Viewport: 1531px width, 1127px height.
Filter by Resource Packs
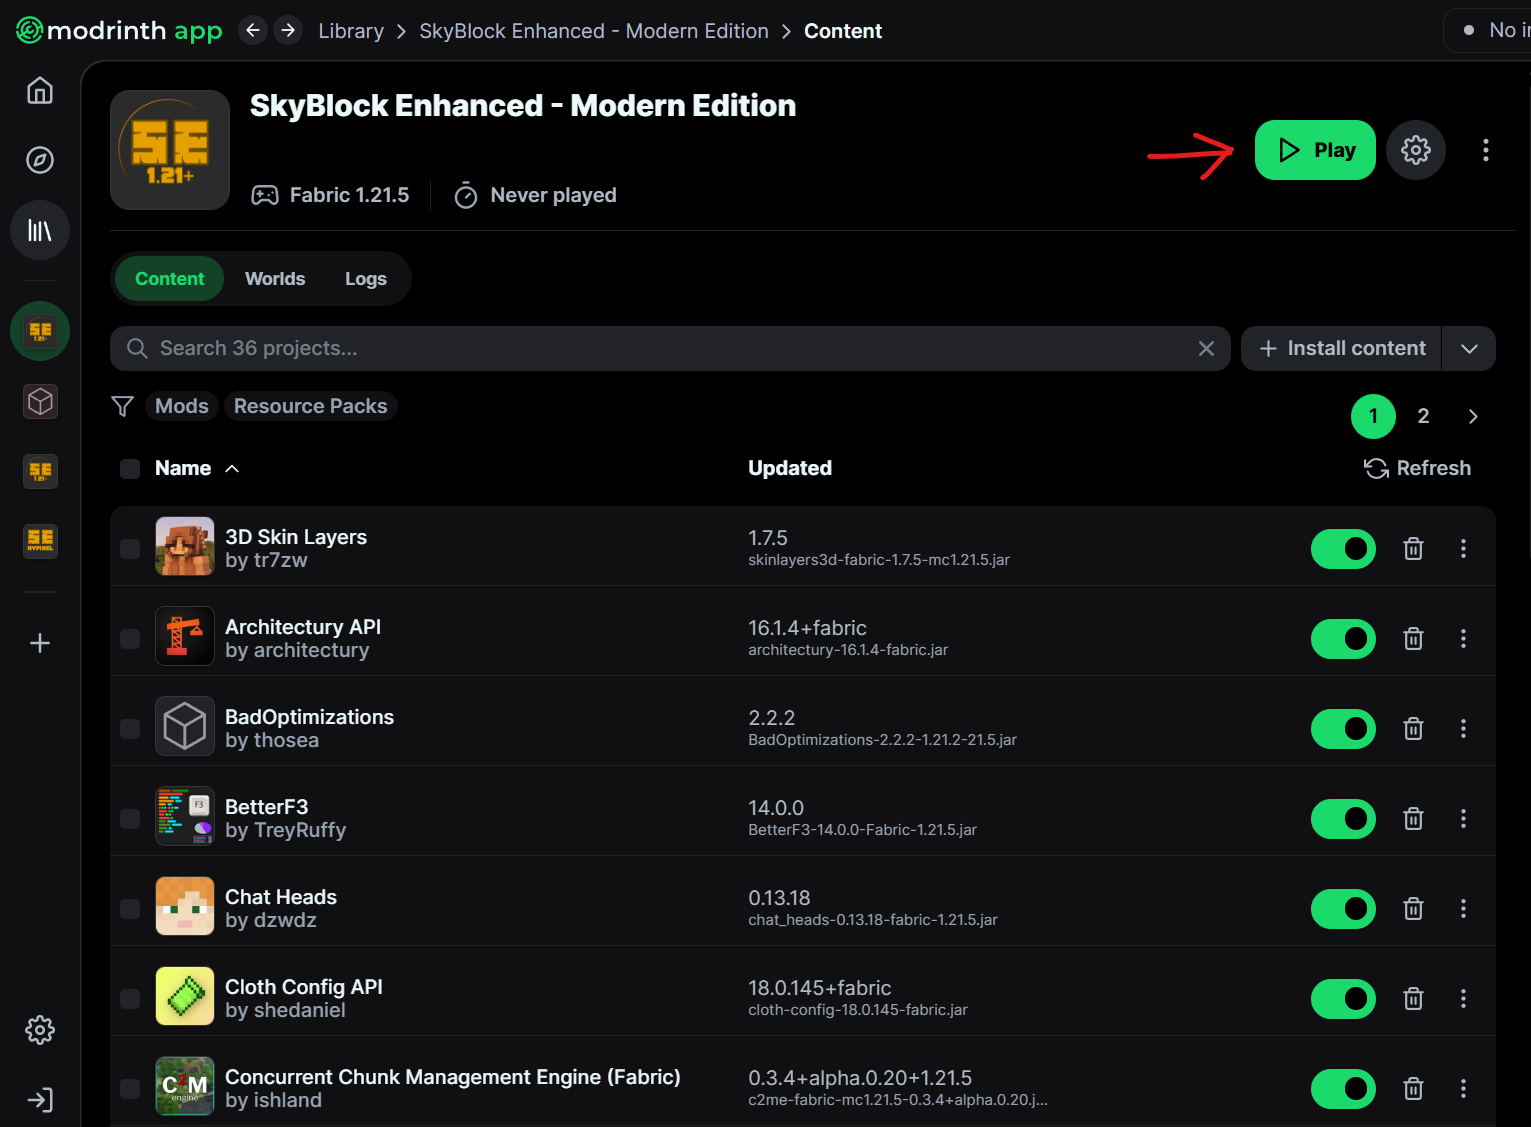pyautogui.click(x=310, y=406)
